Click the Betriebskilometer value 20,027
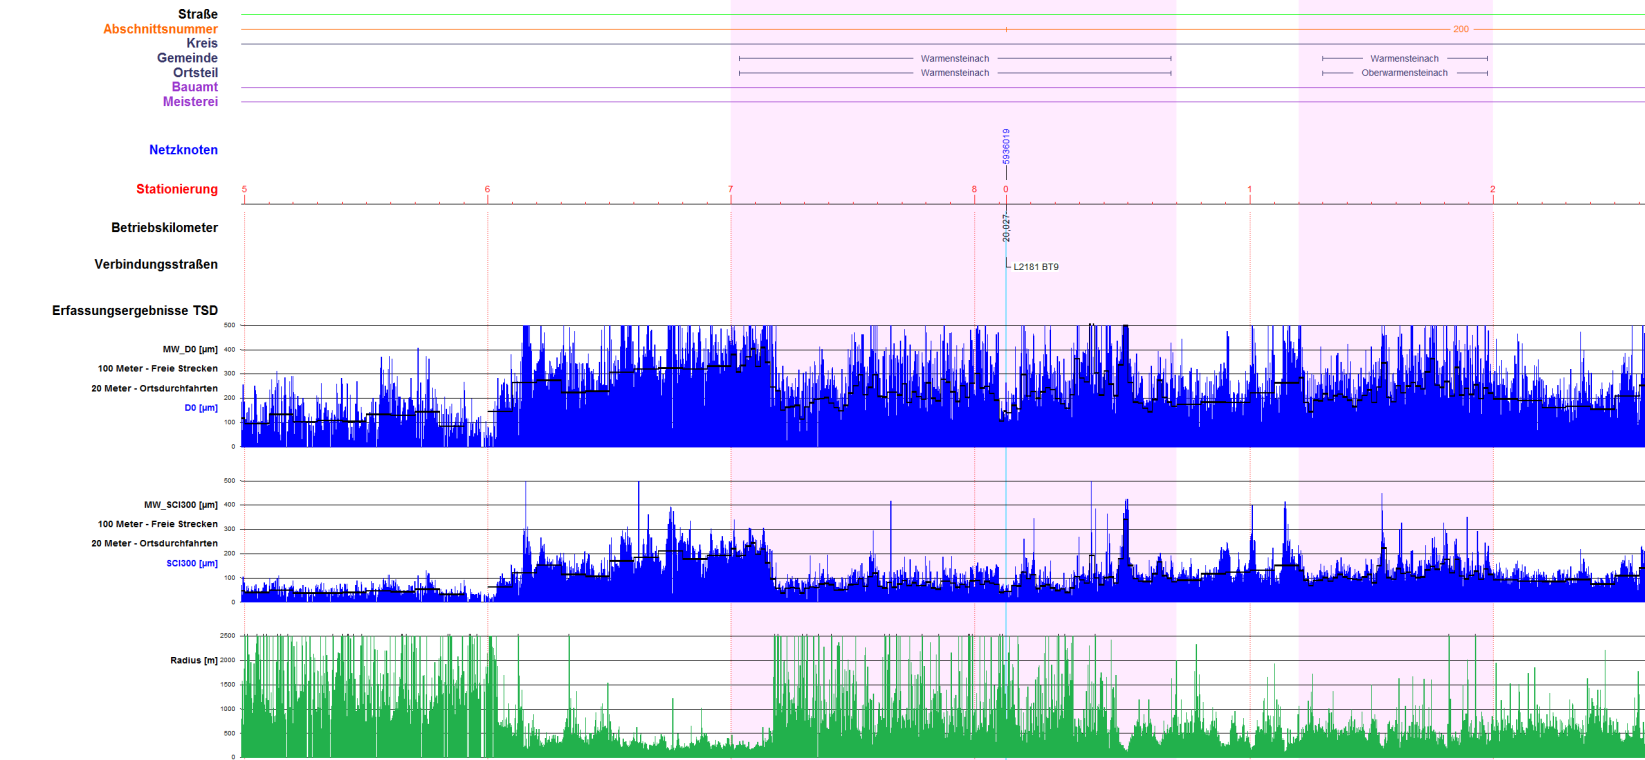 tap(1006, 228)
